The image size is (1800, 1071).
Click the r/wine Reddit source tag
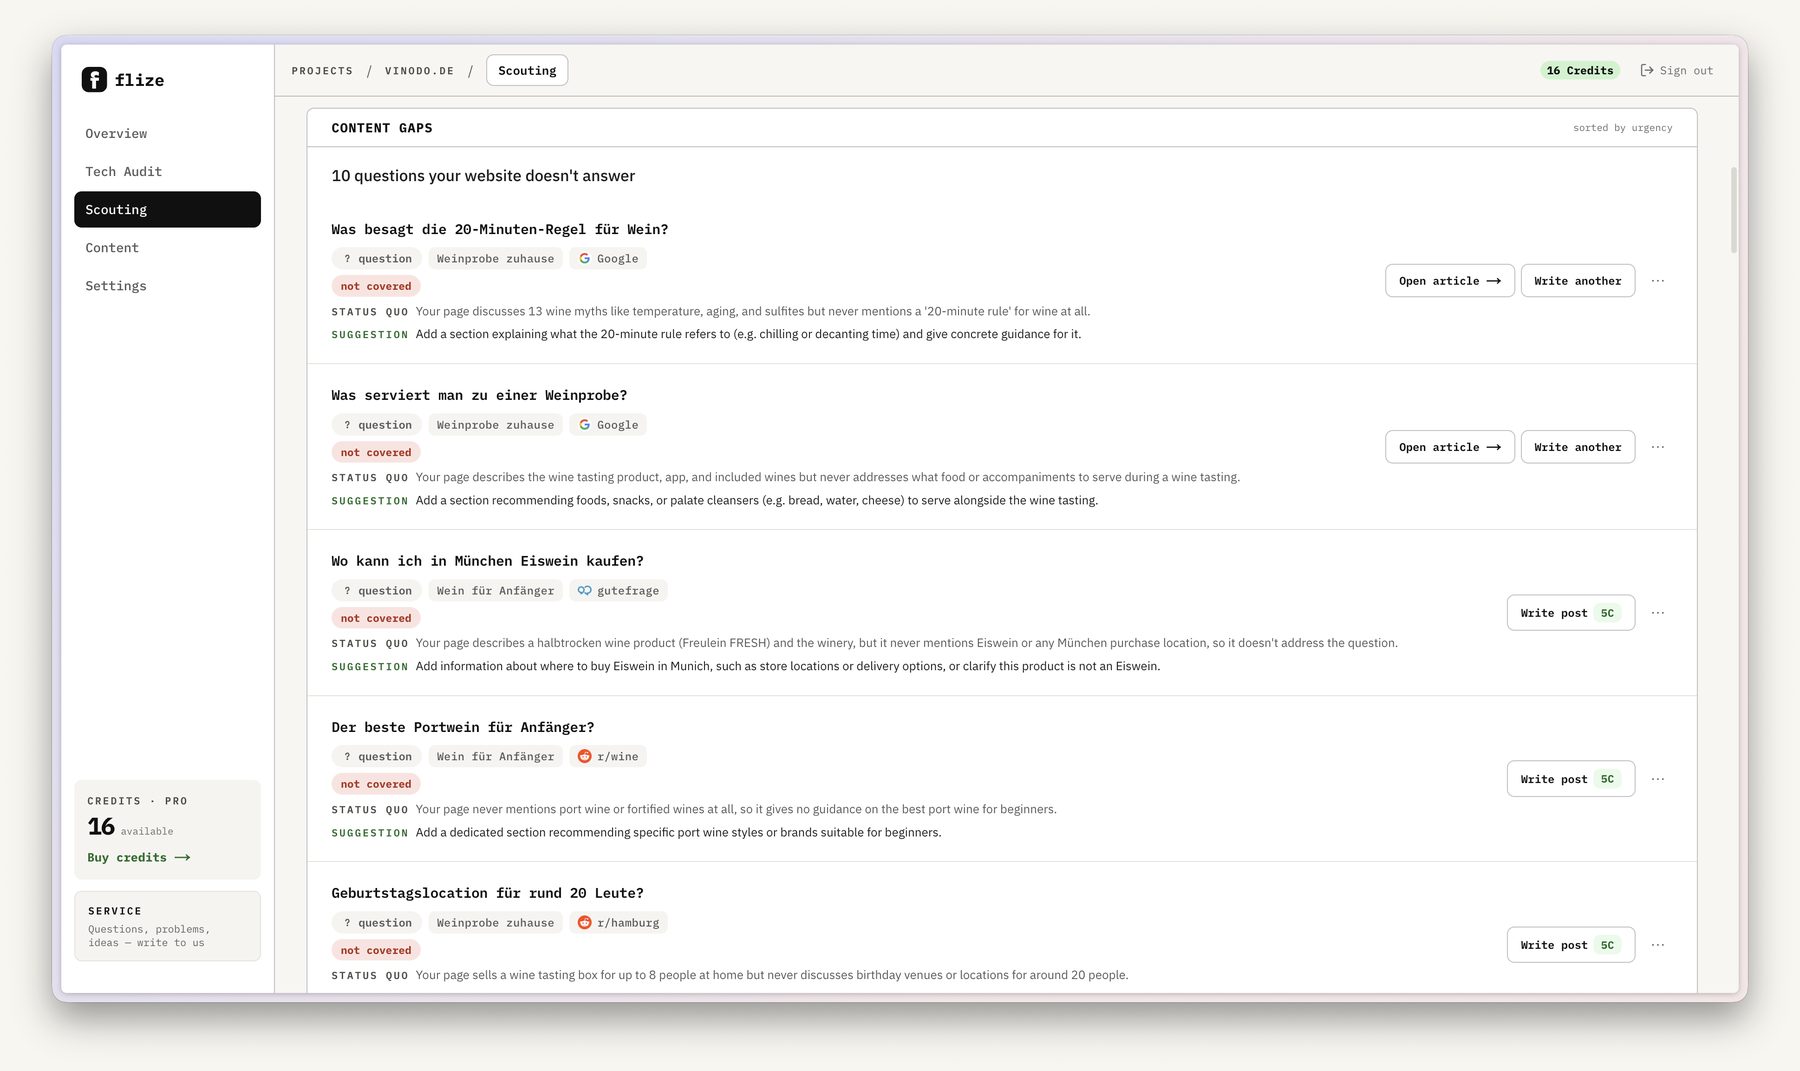(608, 757)
